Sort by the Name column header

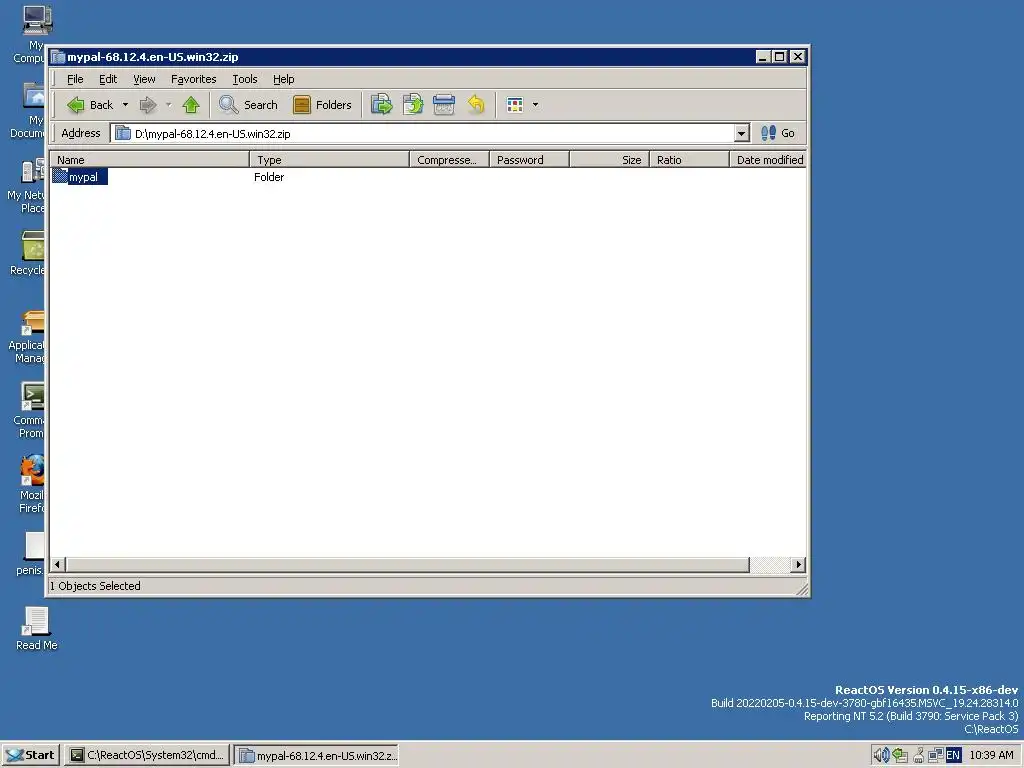[150, 160]
